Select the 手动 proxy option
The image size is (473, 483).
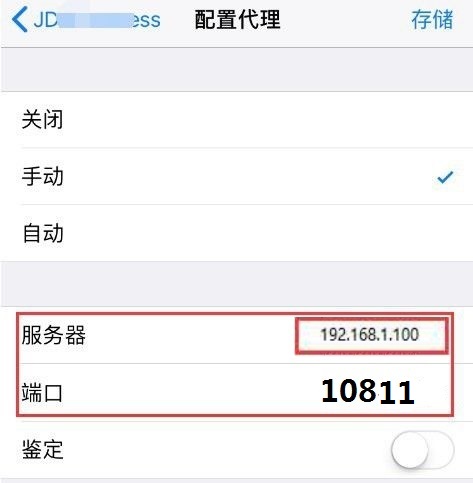pyautogui.click(x=236, y=176)
